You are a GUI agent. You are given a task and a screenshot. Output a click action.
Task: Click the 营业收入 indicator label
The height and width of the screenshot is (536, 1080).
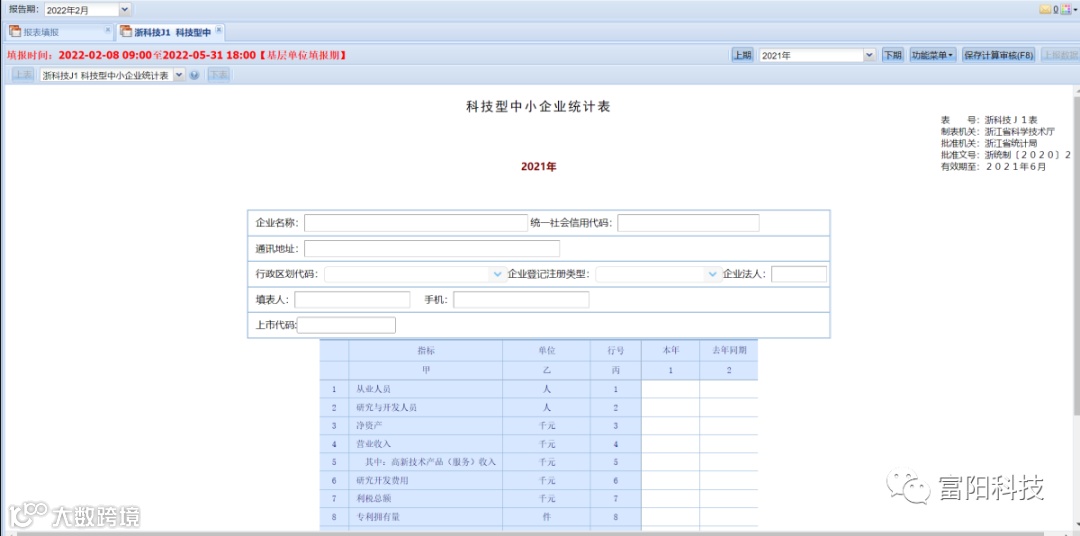pyautogui.click(x=373, y=444)
